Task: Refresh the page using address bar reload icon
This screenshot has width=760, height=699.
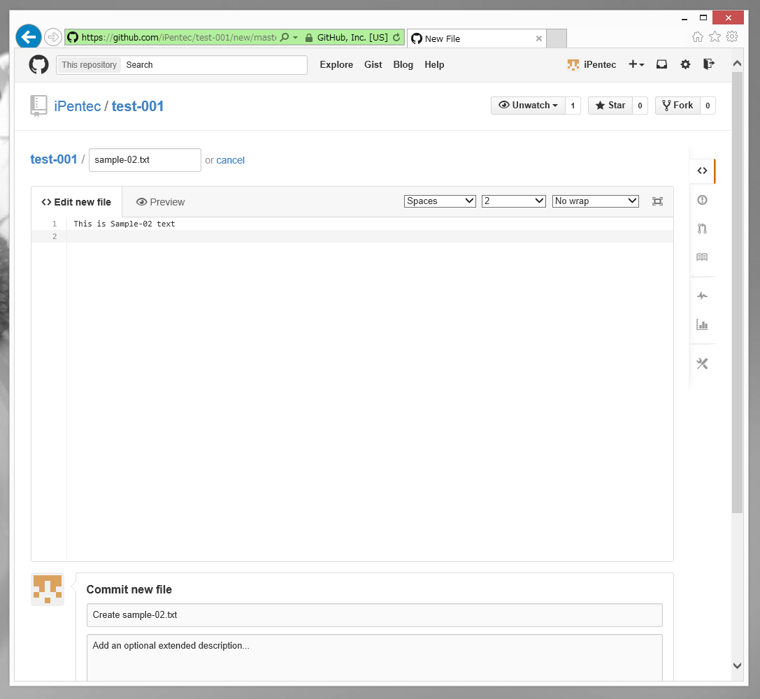Action: (x=396, y=37)
